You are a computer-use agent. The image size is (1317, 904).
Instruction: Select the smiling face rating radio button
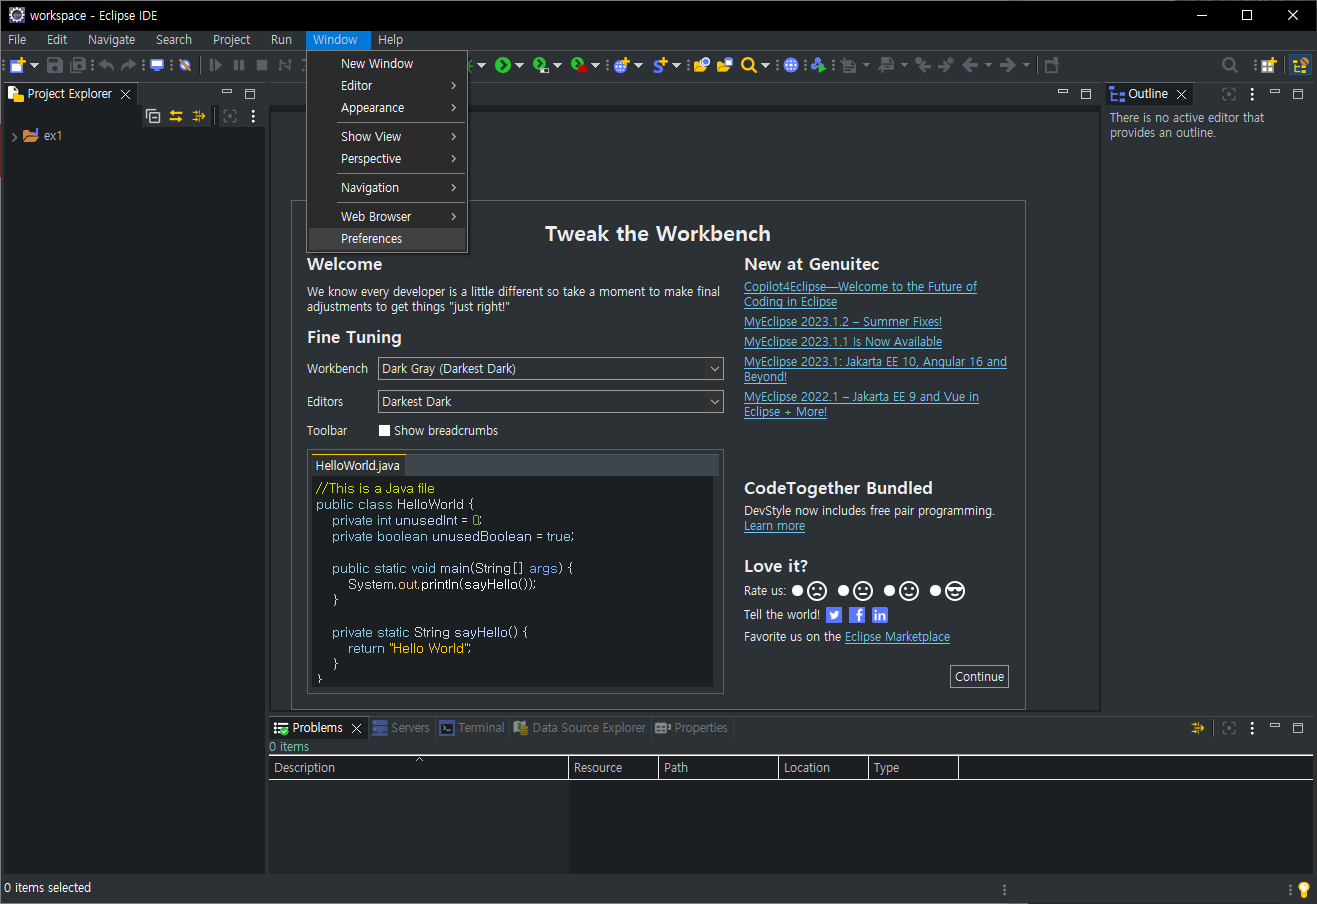[x=890, y=591]
